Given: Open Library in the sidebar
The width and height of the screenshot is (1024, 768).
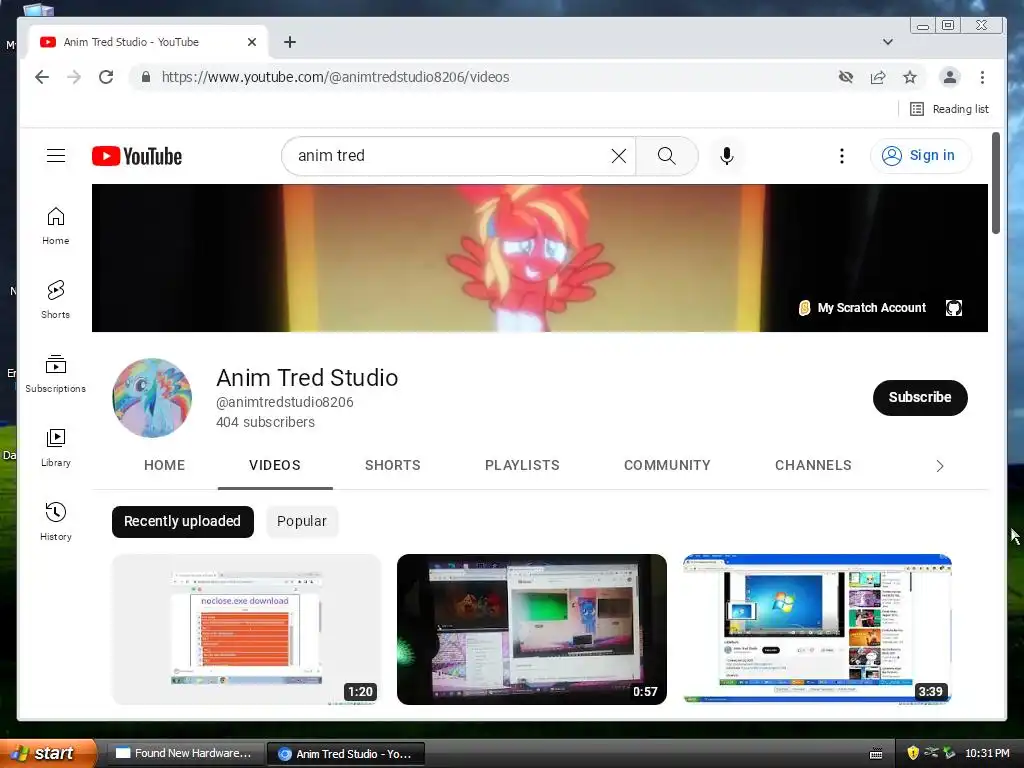Looking at the screenshot, I should point(56,447).
